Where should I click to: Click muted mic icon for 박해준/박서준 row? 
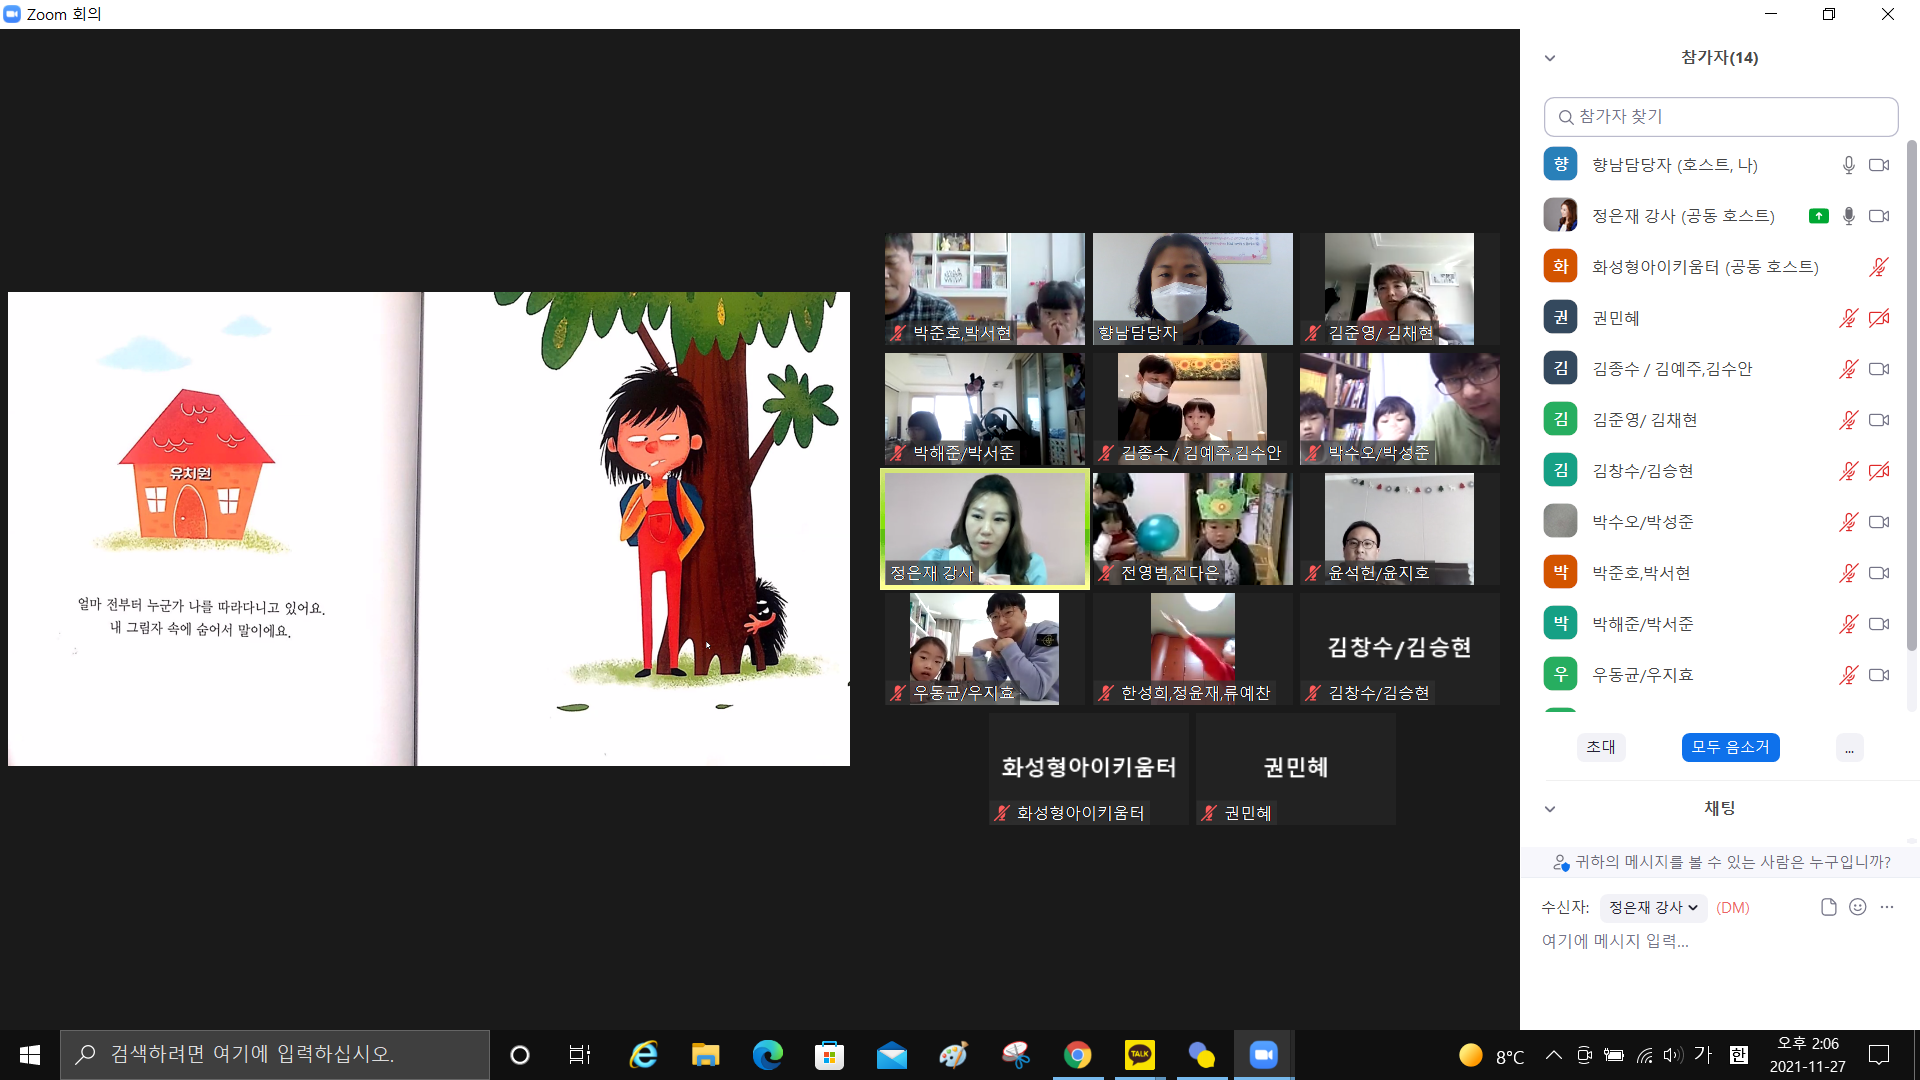[1849, 624]
